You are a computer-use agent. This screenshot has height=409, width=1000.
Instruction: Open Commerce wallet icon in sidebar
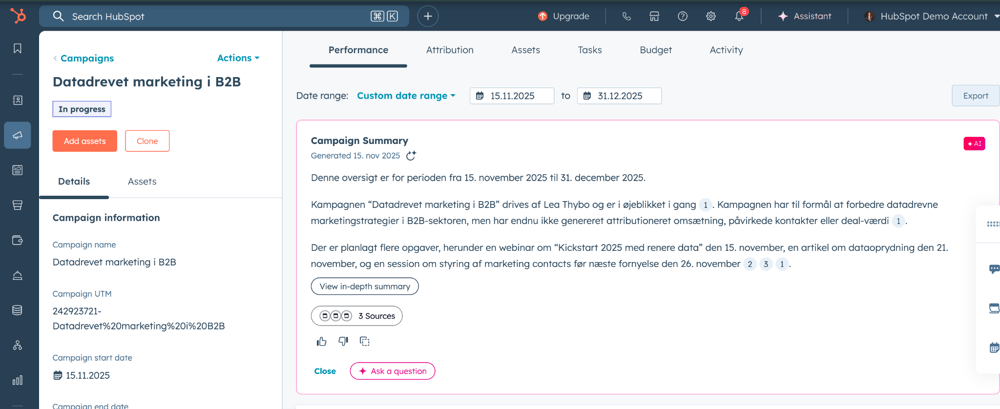(17, 241)
